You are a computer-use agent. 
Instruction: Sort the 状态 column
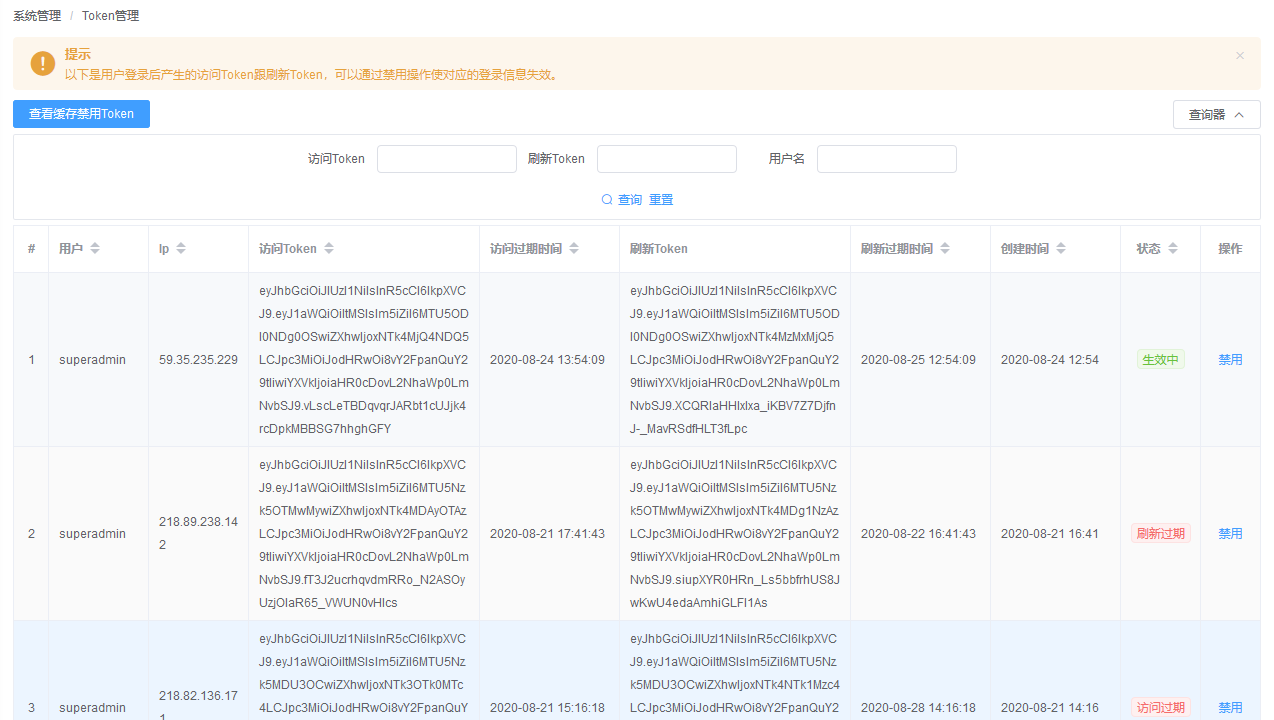[1173, 248]
